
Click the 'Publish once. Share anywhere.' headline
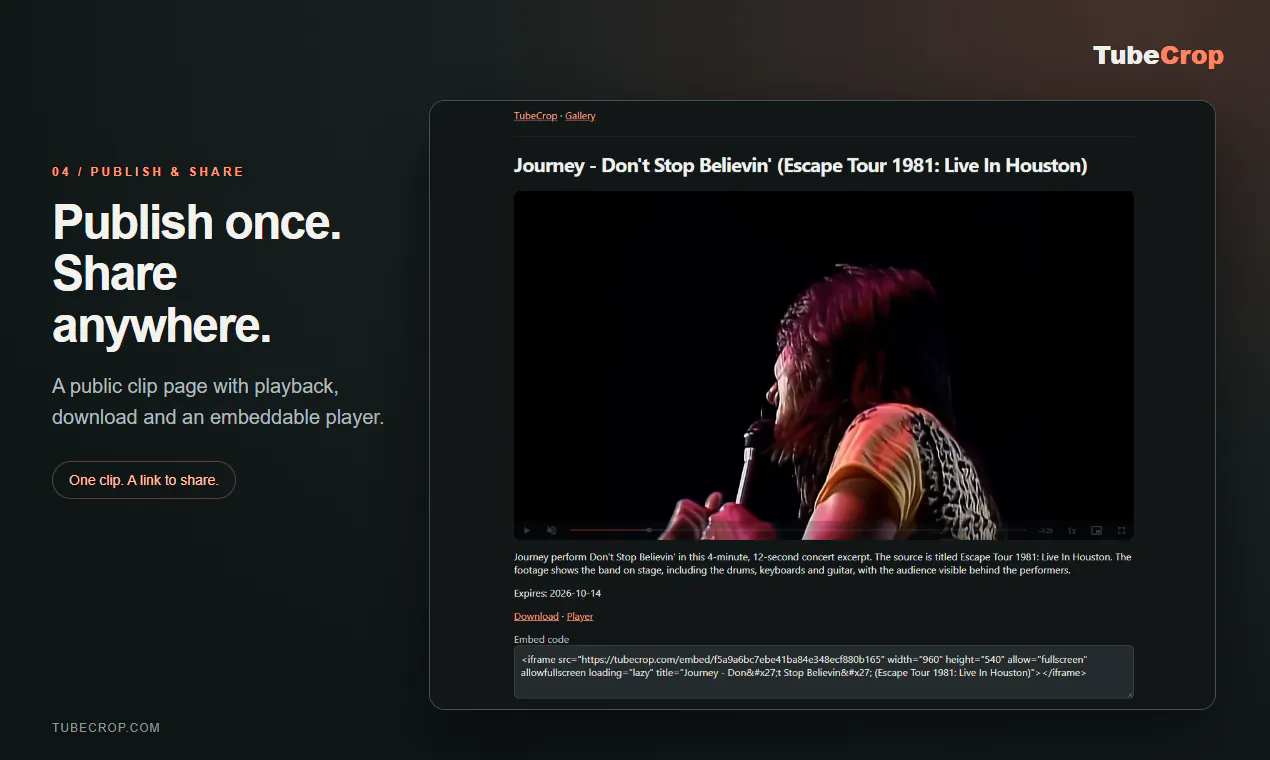[197, 274]
